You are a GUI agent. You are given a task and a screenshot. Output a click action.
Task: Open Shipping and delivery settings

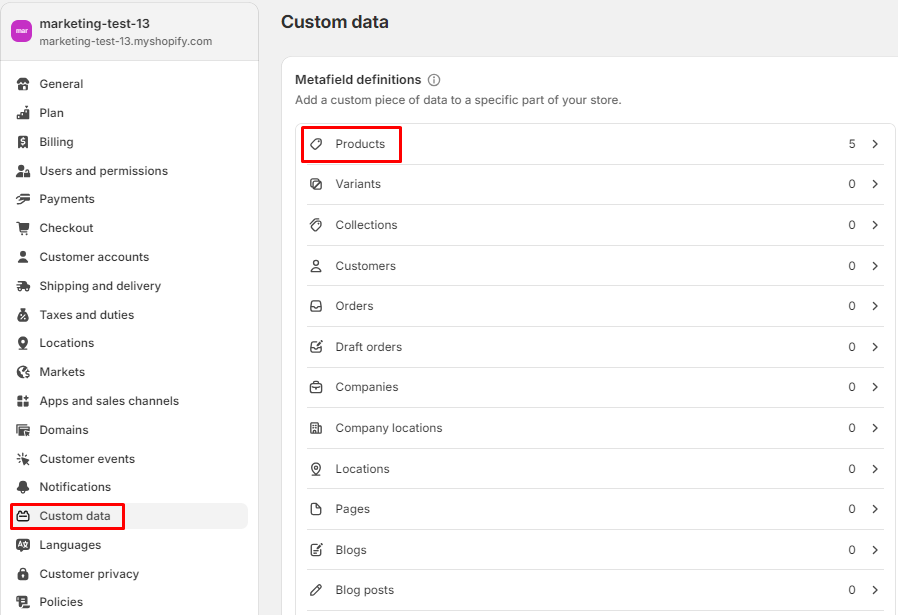(100, 286)
